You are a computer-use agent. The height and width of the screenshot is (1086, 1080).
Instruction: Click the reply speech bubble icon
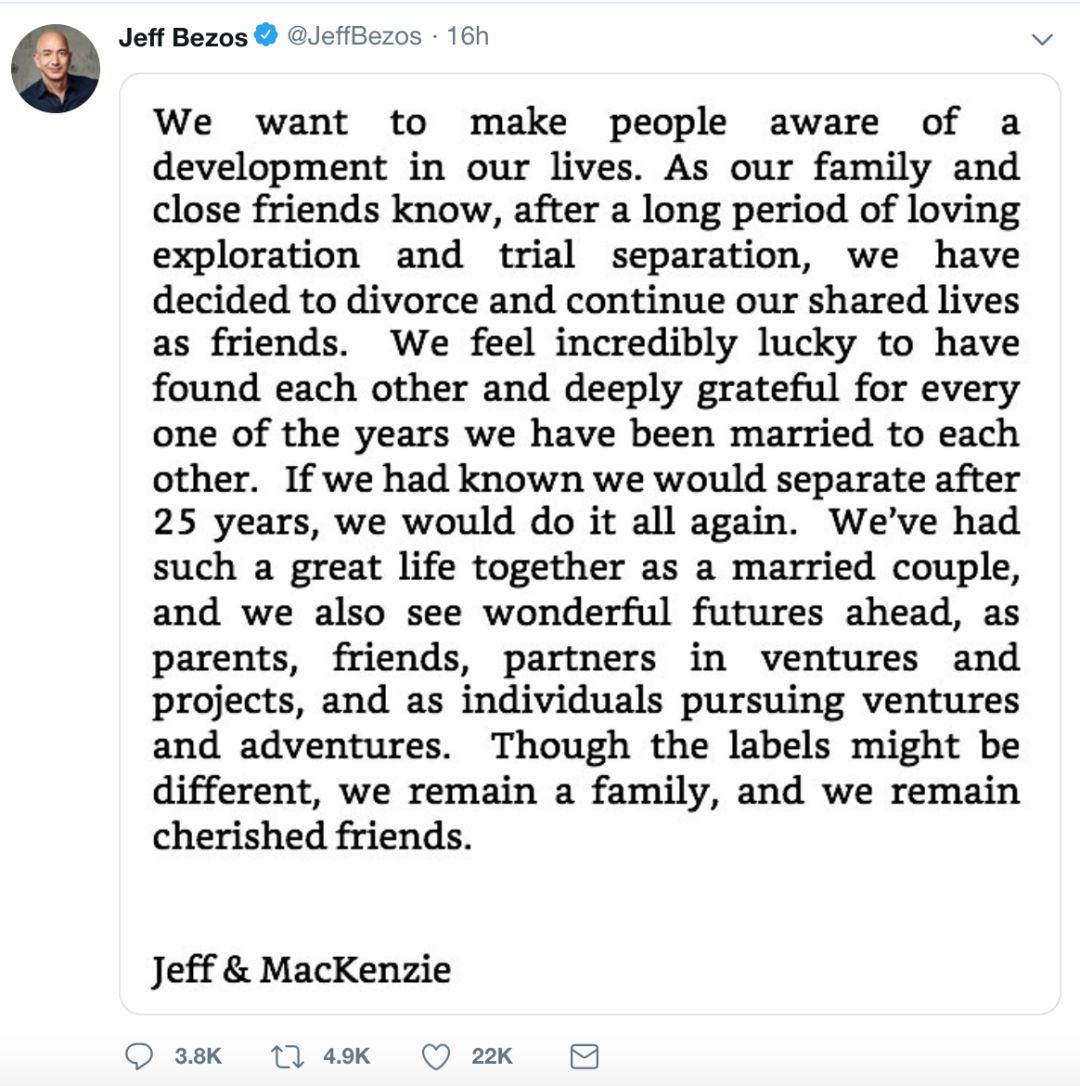tap(140, 1056)
